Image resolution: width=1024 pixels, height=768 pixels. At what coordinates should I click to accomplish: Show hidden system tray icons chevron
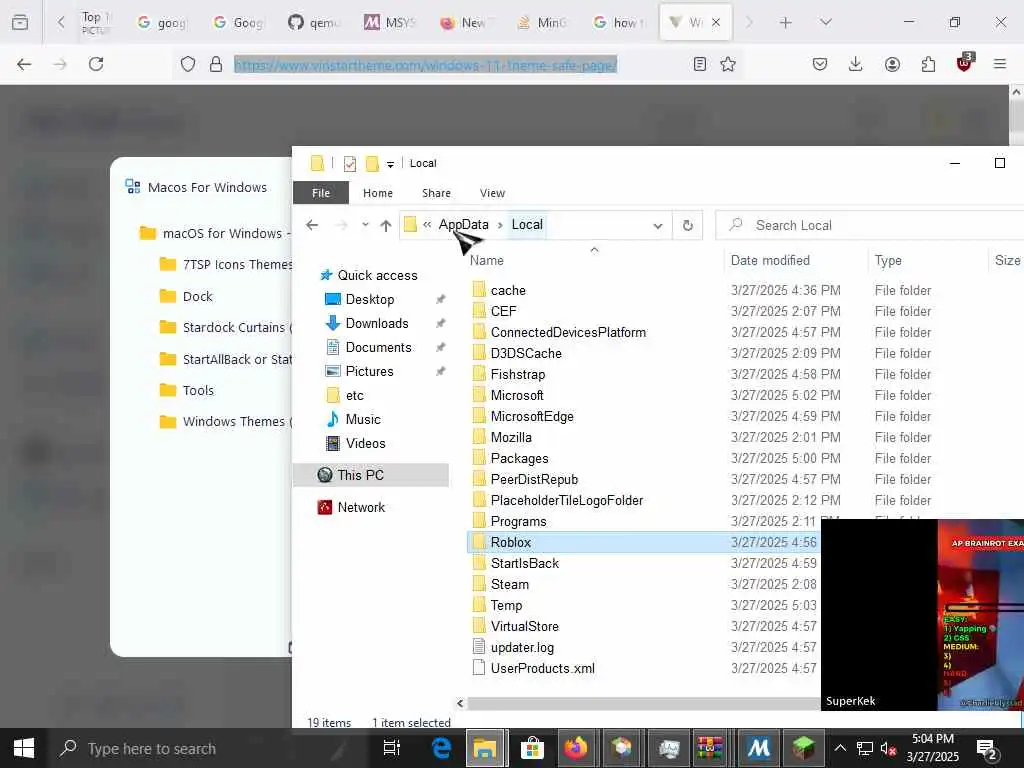click(x=840, y=748)
